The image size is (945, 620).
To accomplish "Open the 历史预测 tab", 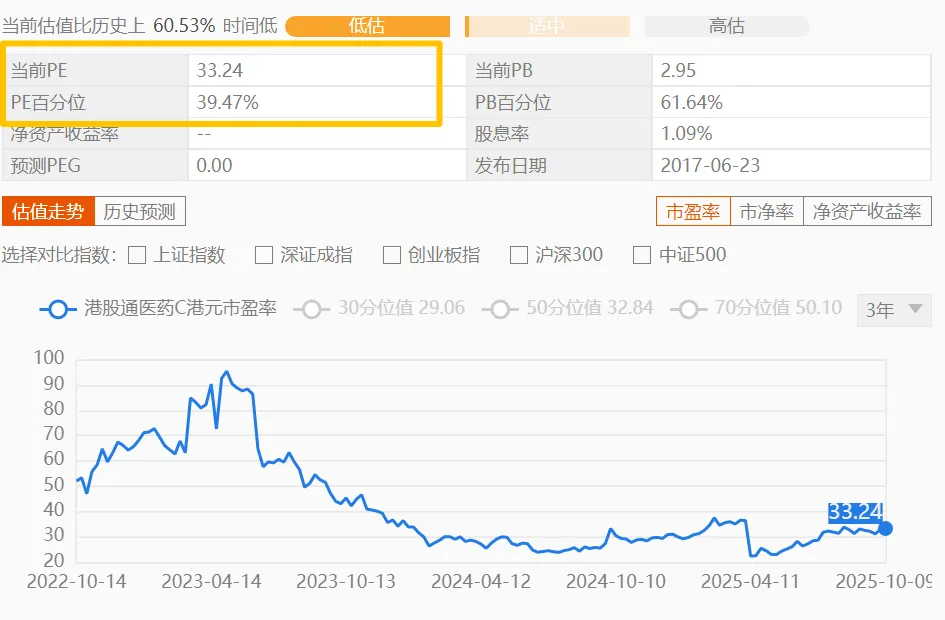I will [x=140, y=211].
